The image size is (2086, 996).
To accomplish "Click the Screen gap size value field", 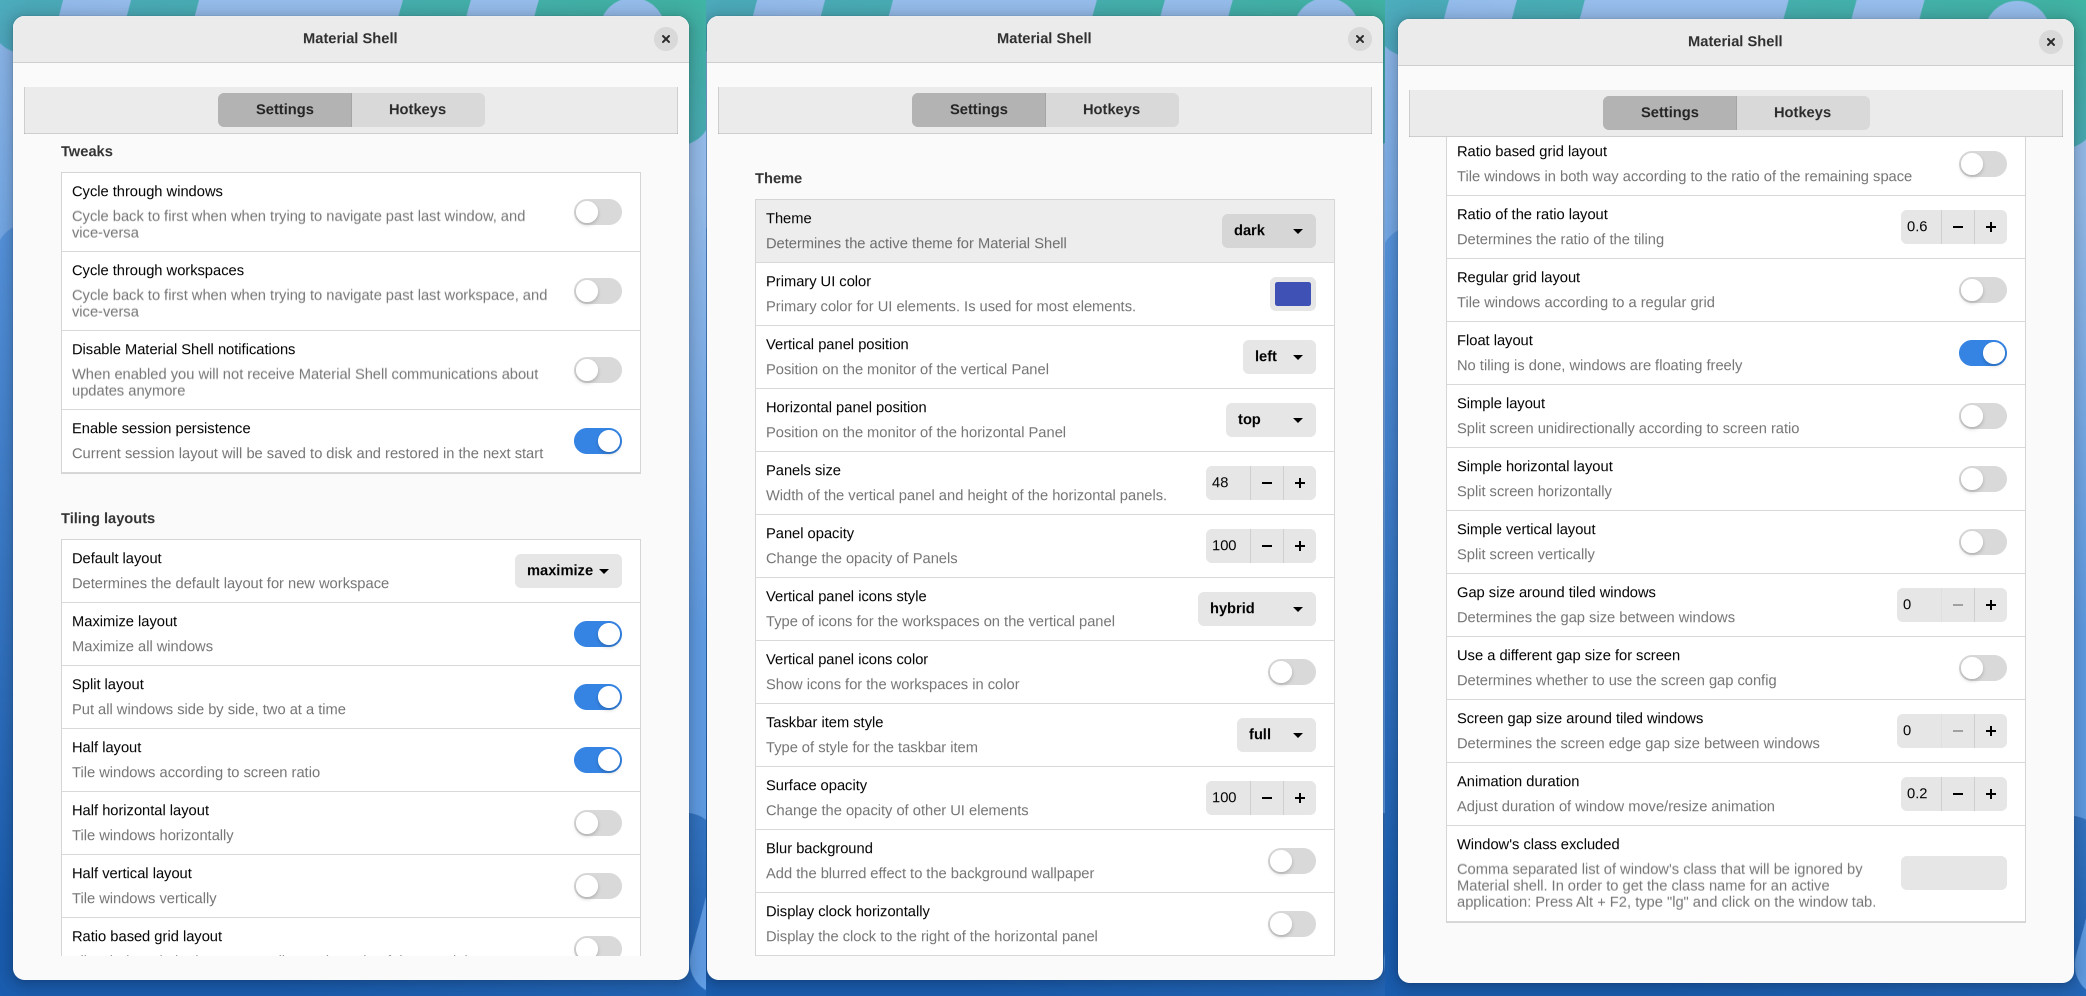I will [x=1918, y=731].
